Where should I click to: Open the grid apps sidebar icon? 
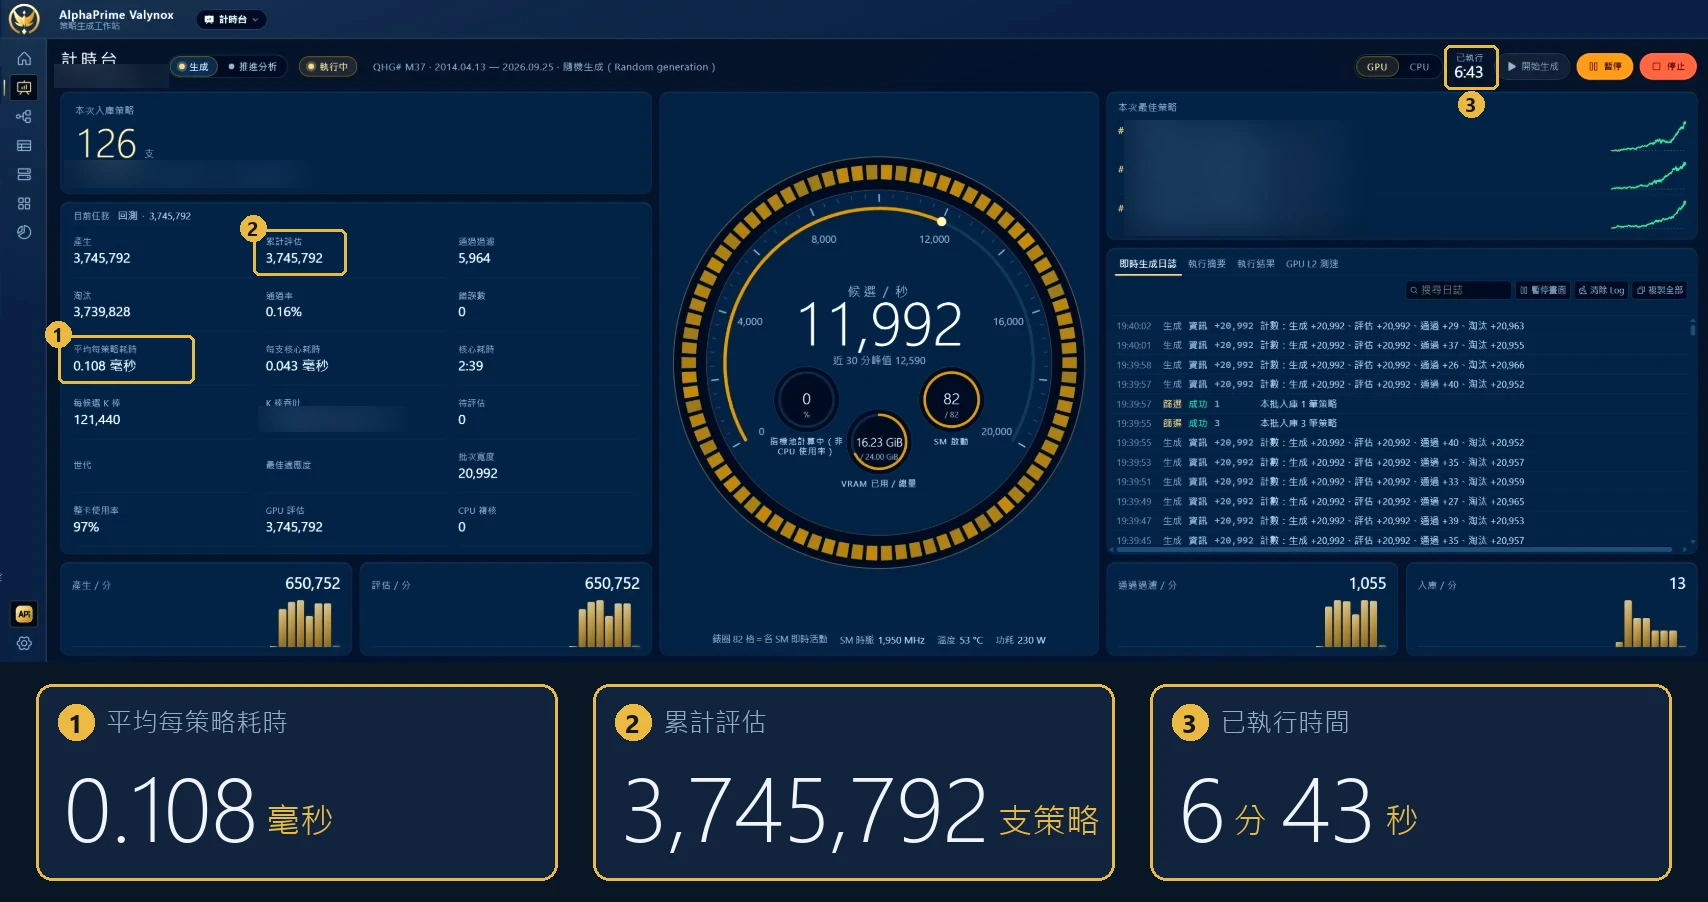point(24,203)
